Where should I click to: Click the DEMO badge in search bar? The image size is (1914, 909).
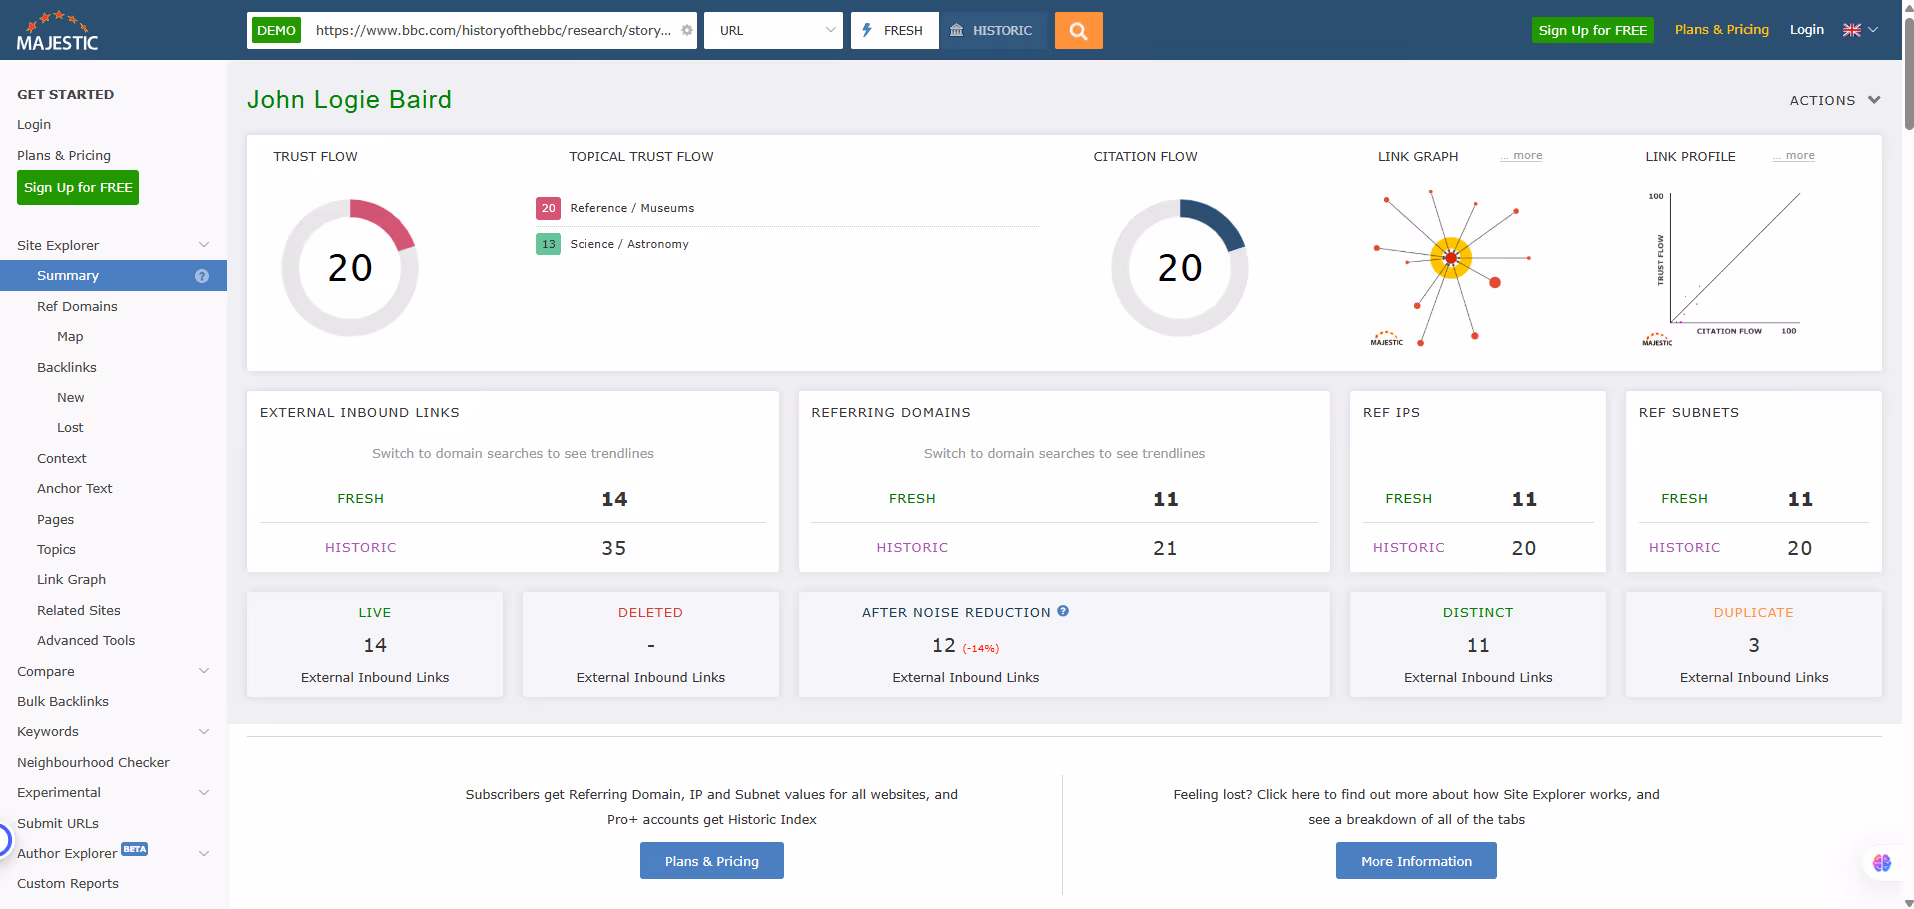point(276,31)
